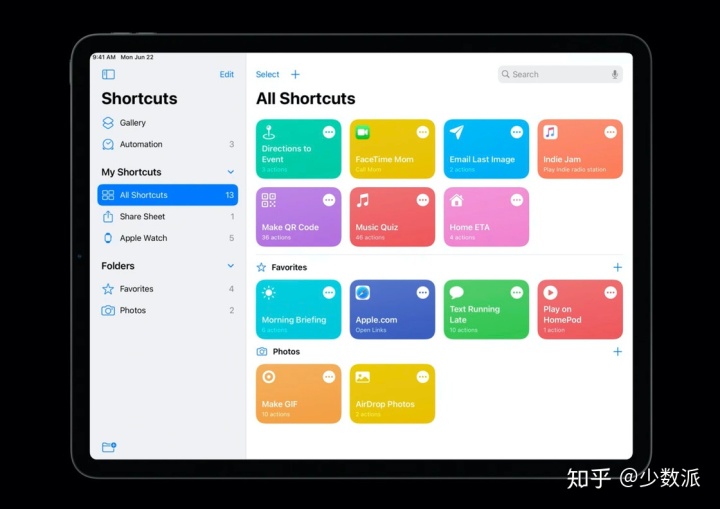Click the Photos section header

coord(278,351)
